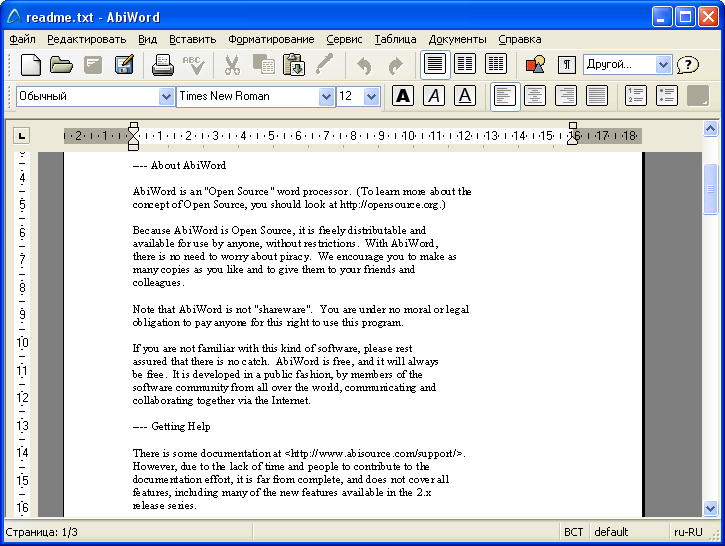Click the '--- Getting Help' heading

(172, 426)
